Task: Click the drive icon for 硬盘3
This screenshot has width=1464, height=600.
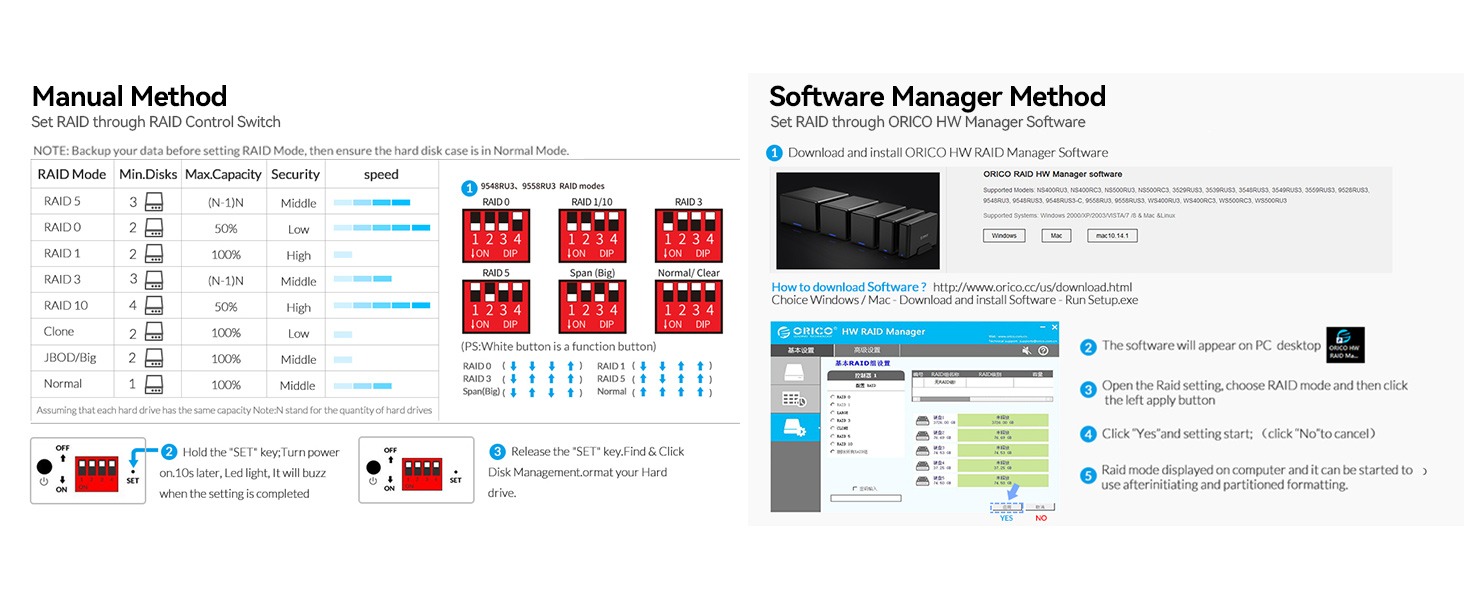Action: (923, 451)
